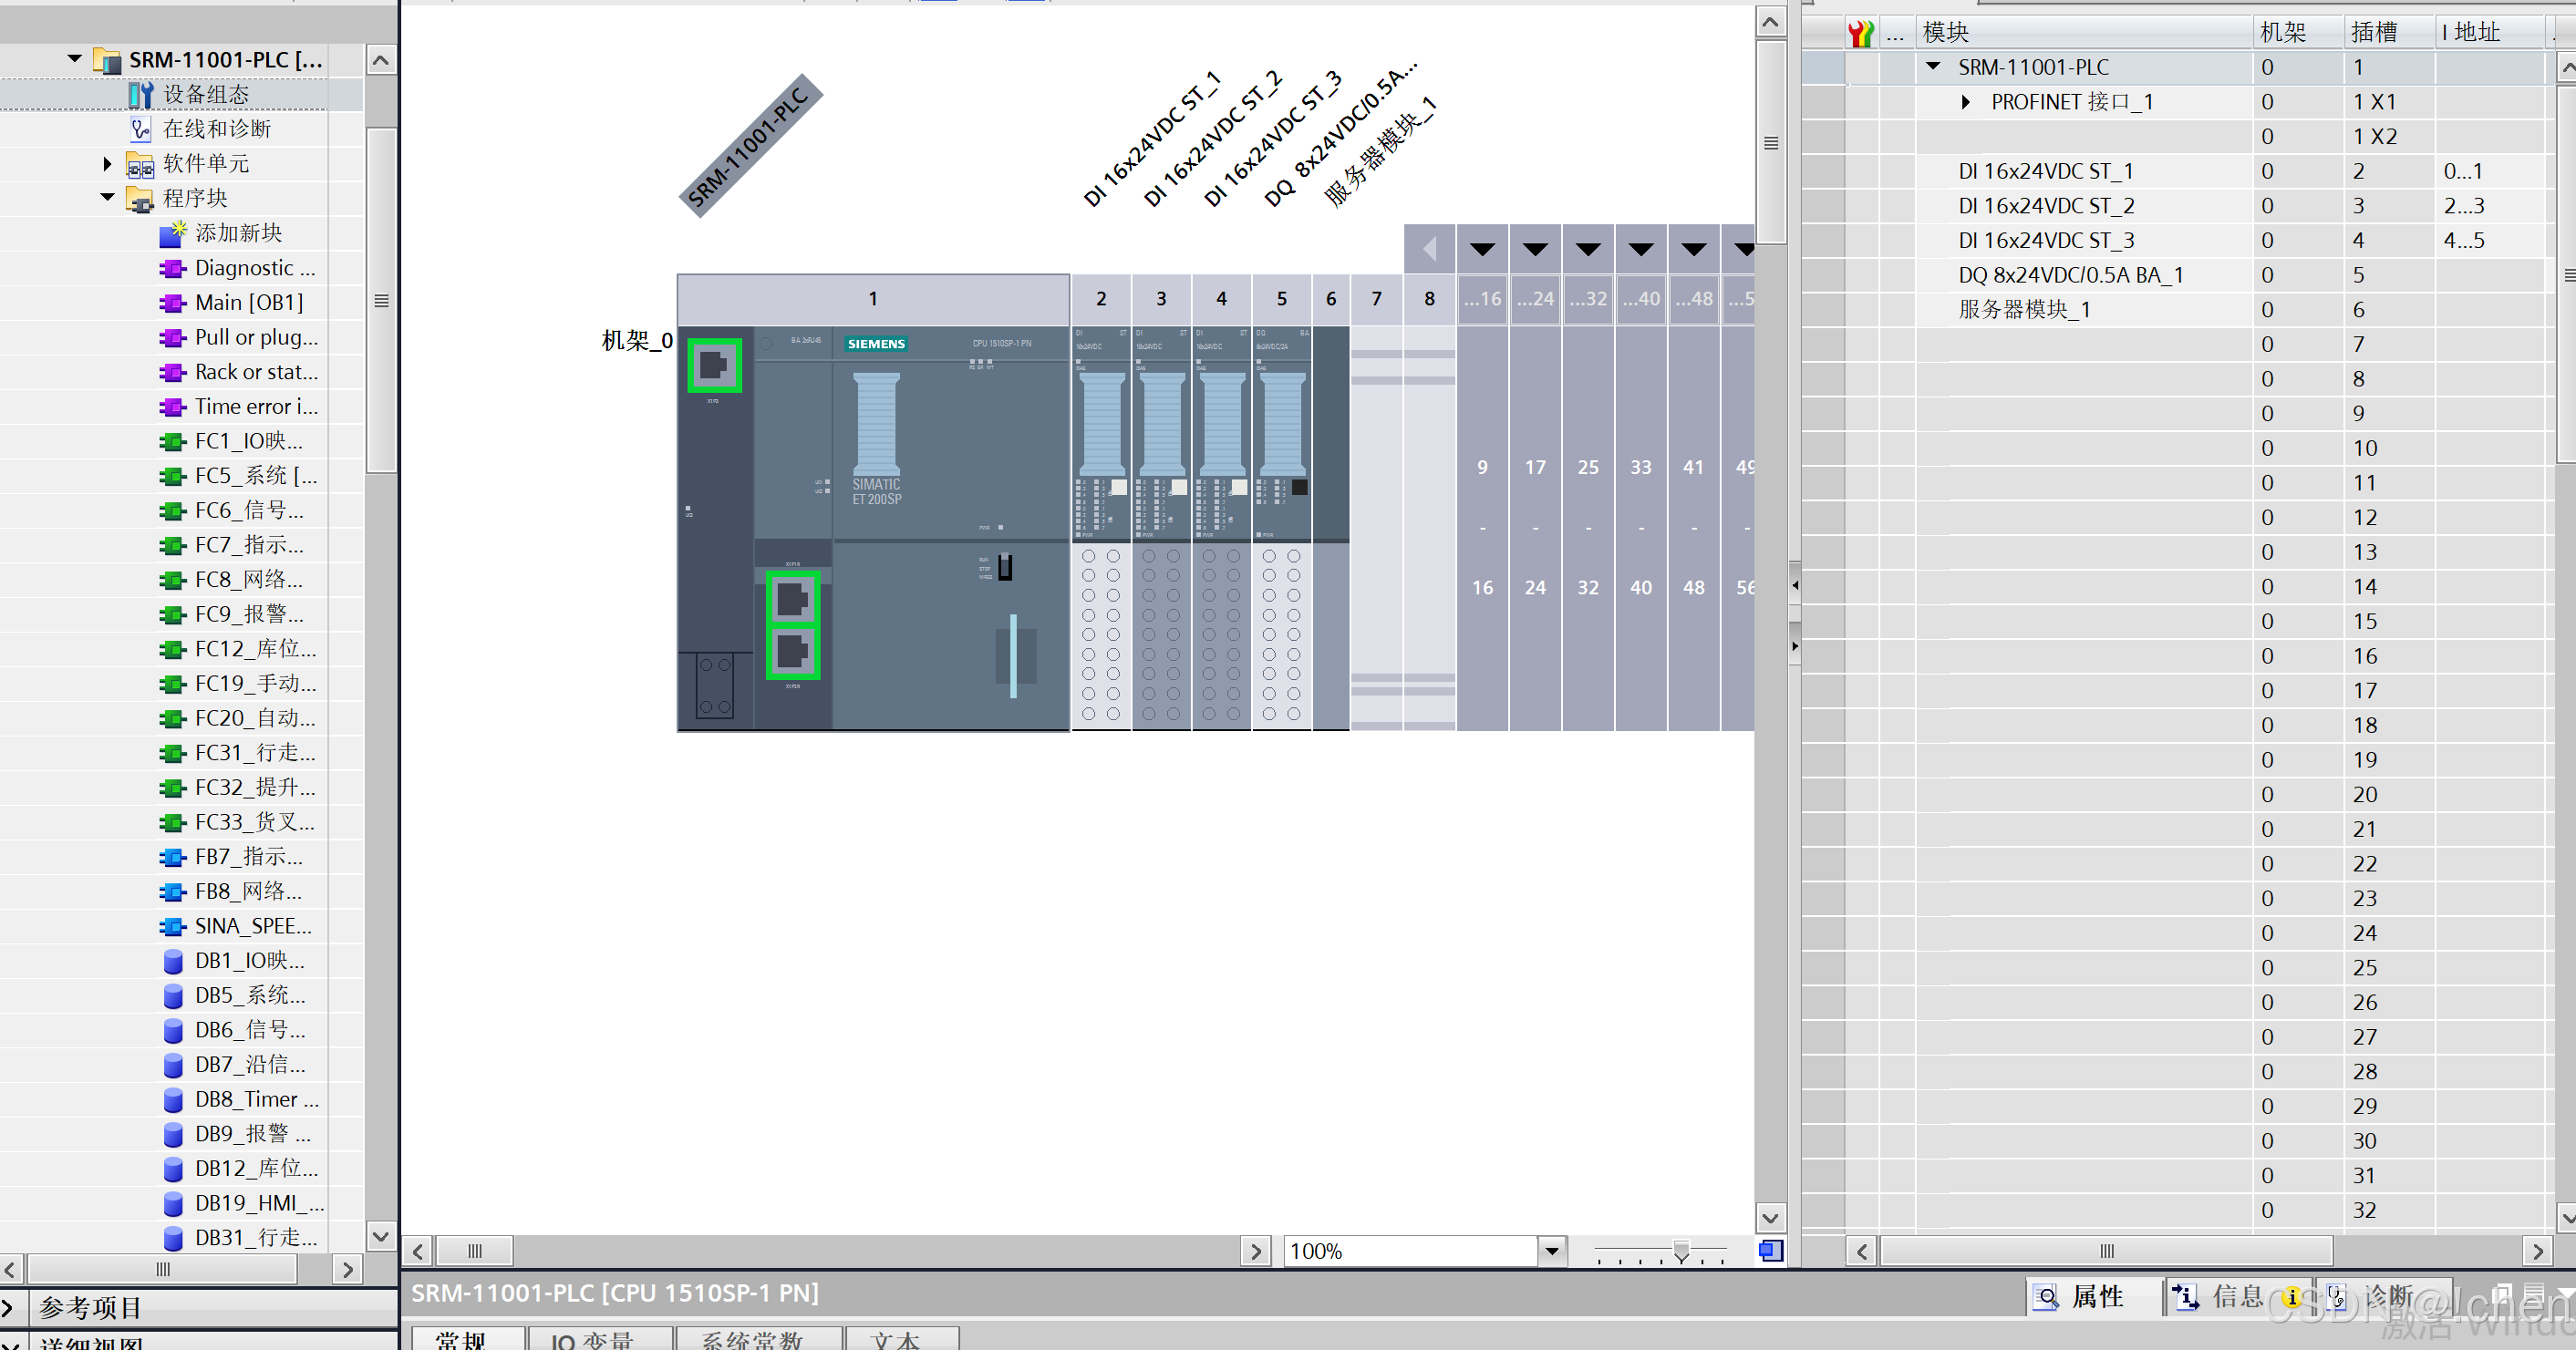This screenshot has height=1350, width=2576.
Task: Collapse the 程序块 program blocks folder
Action: (107, 198)
